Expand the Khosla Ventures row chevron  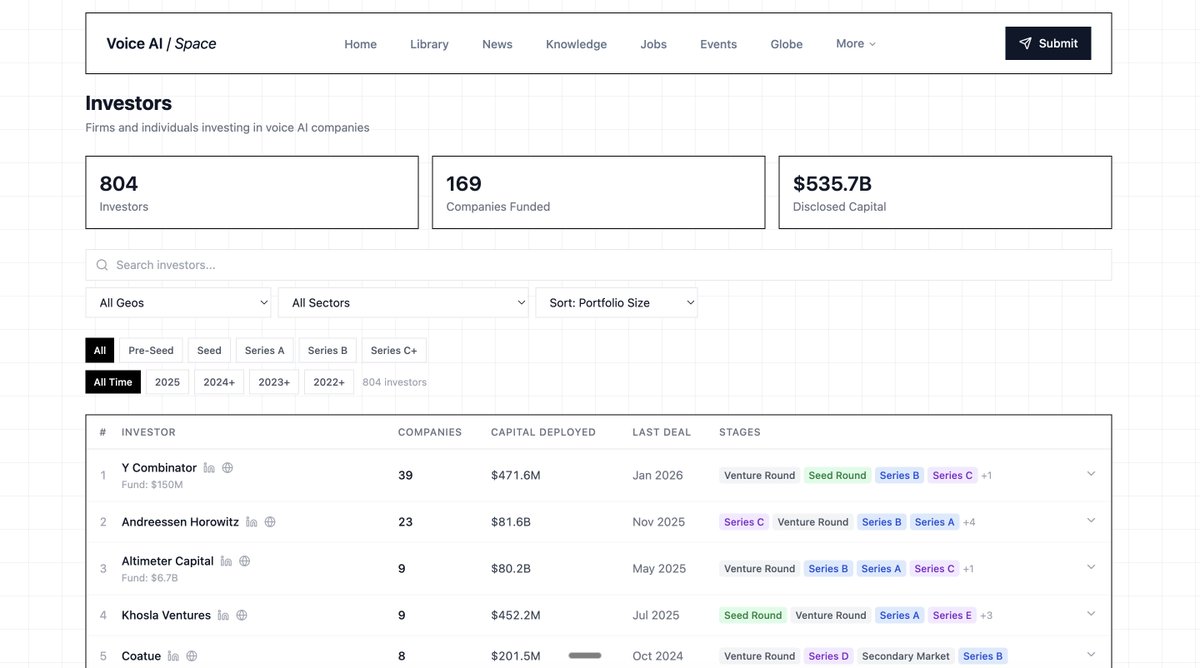pos(1091,614)
